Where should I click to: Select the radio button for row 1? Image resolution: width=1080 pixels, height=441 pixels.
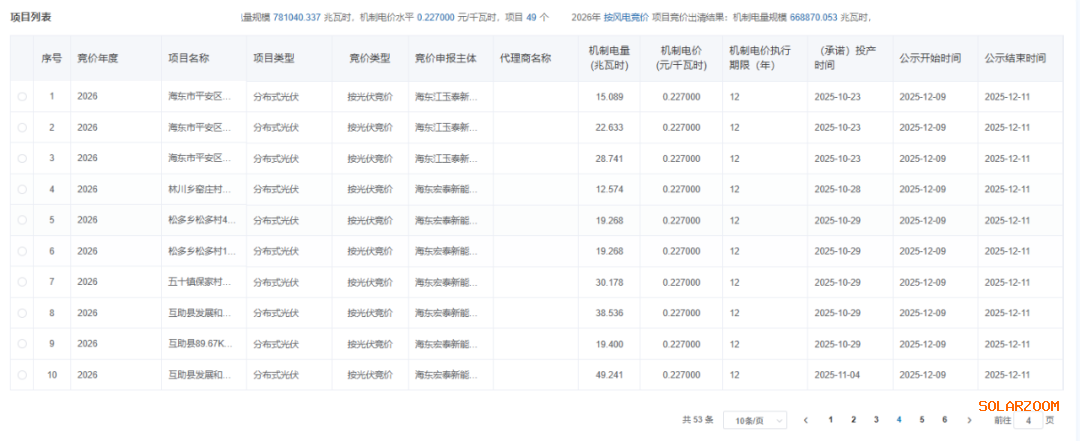click(x=22, y=97)
